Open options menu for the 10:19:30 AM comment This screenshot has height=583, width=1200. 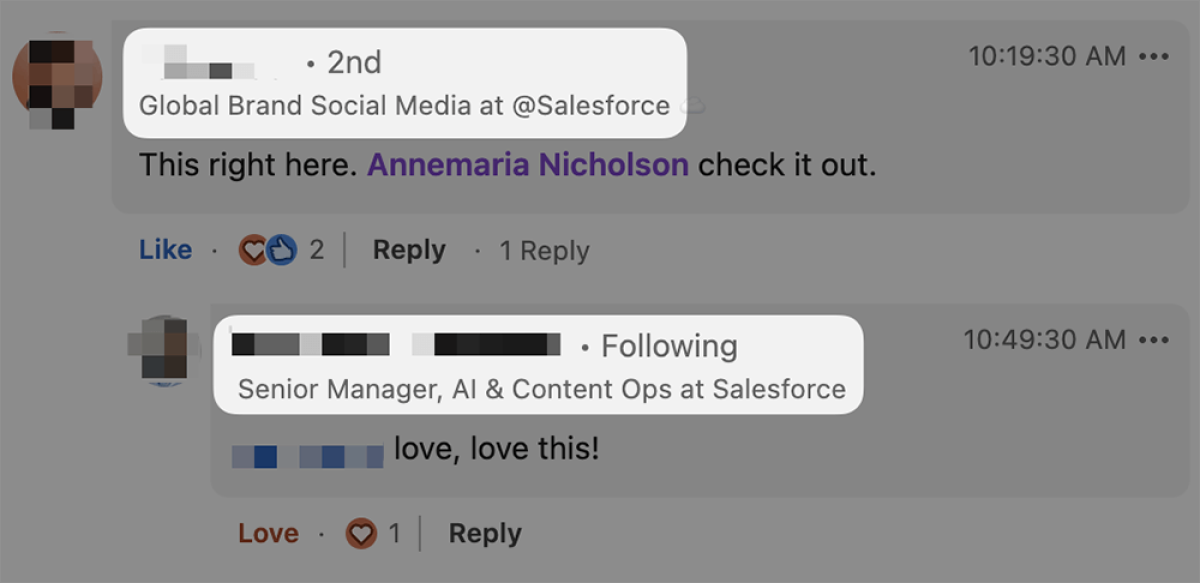(1154, 57)
